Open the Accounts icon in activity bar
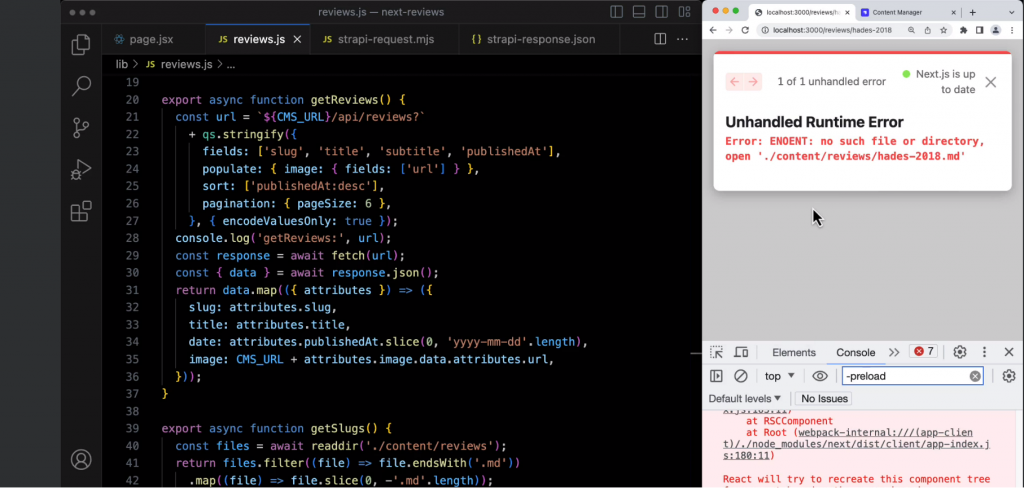Viewport: 1024px width, 488px height. click(x=81, y=459)
